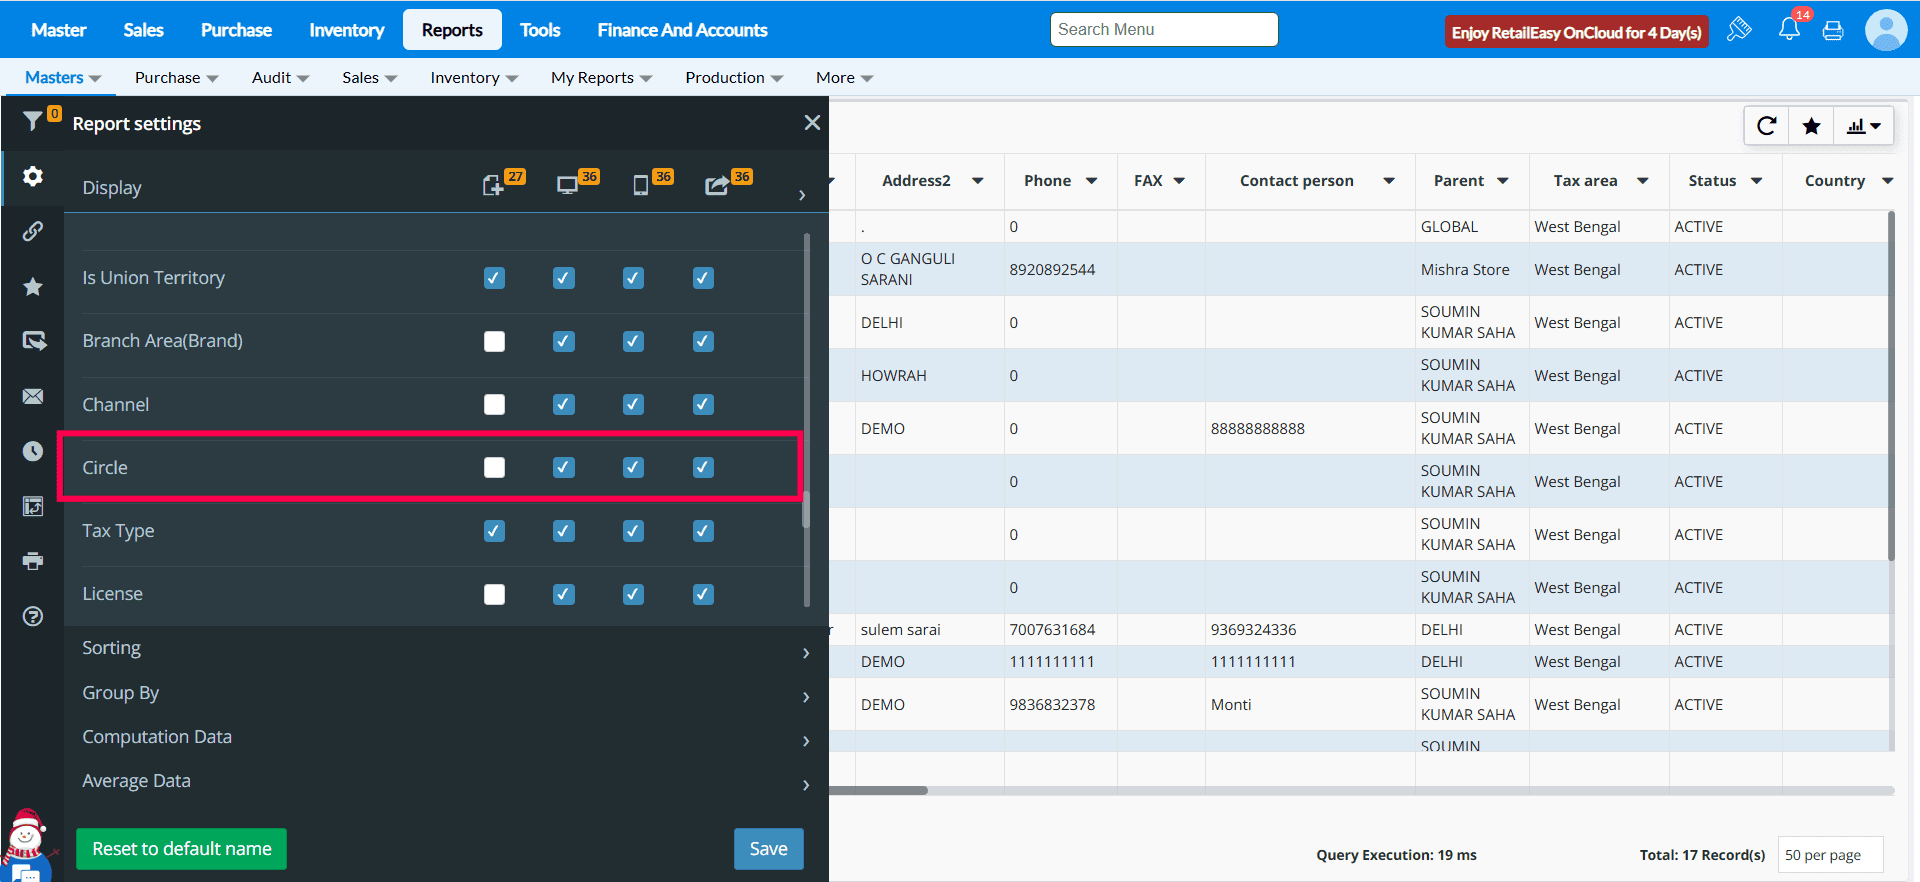This screenshot has width=1920, height=882.
Task: Uncheck License checkbox in export column
Action: pos(703,594)
